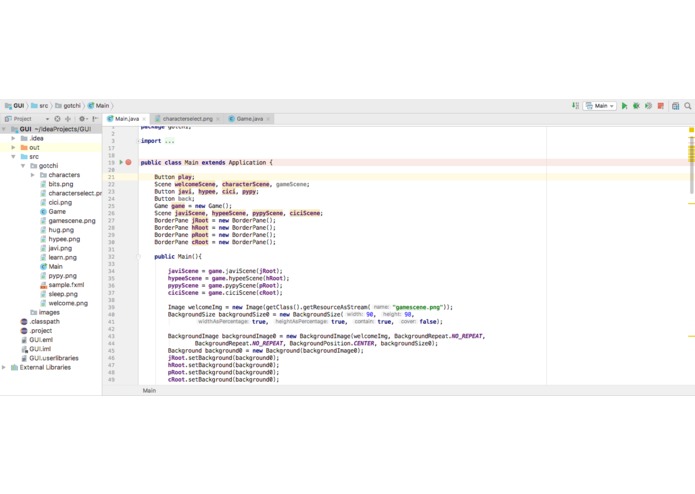
Task: Click the Build project icon with green arrow
Action: (x=575, y=105)
